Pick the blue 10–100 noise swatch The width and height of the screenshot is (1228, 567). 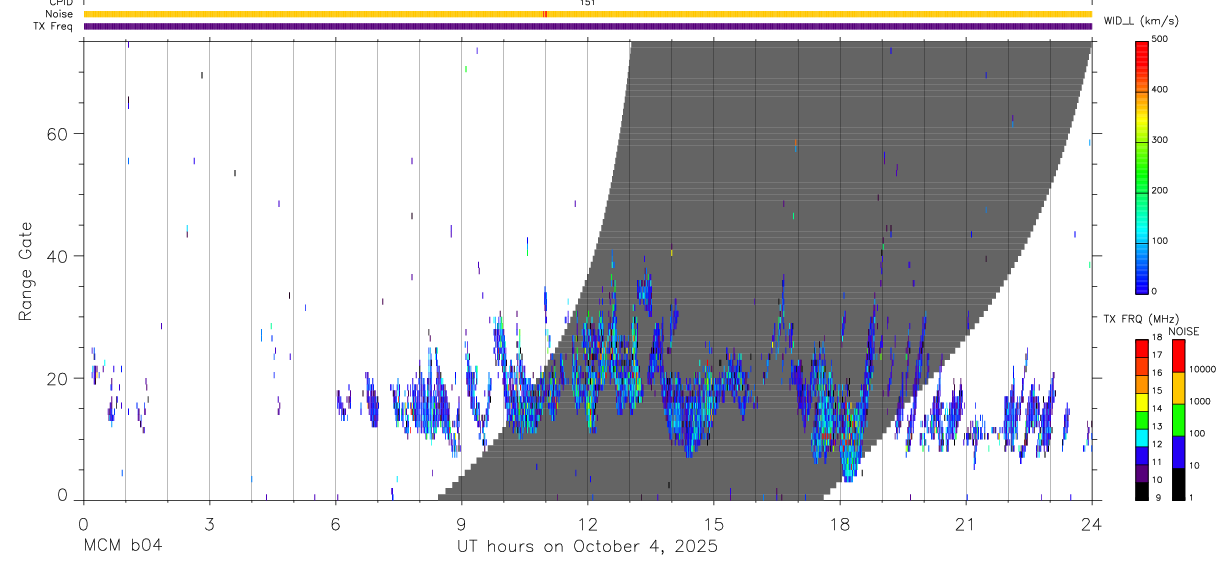1178,452
